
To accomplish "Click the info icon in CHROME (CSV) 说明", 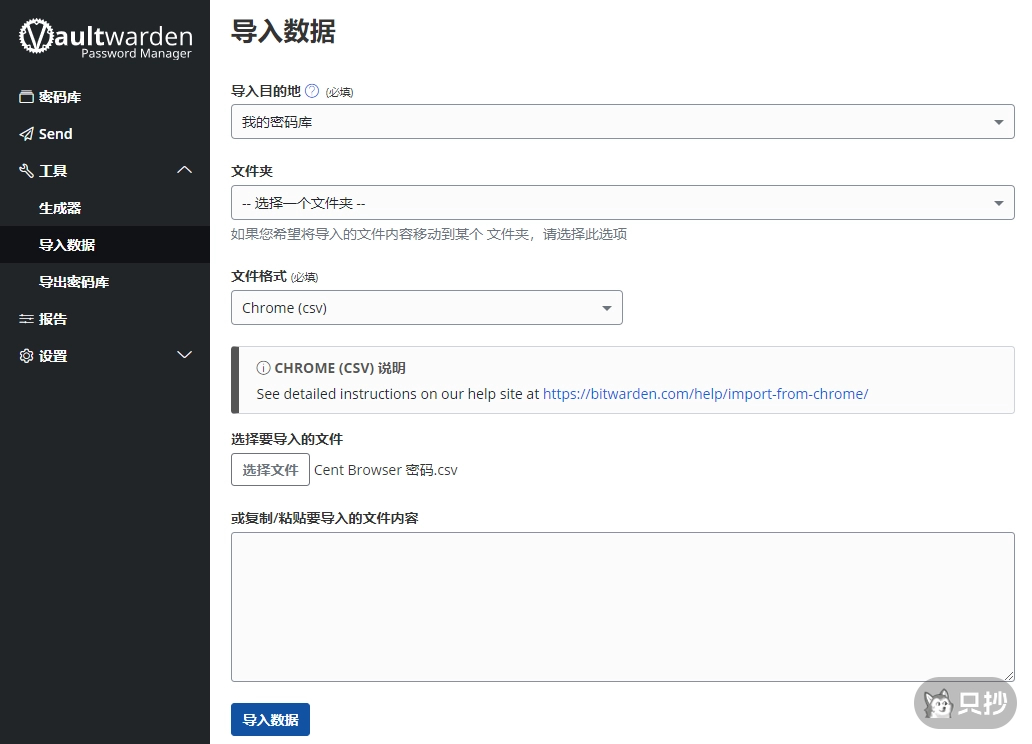I will pos(263,368).
